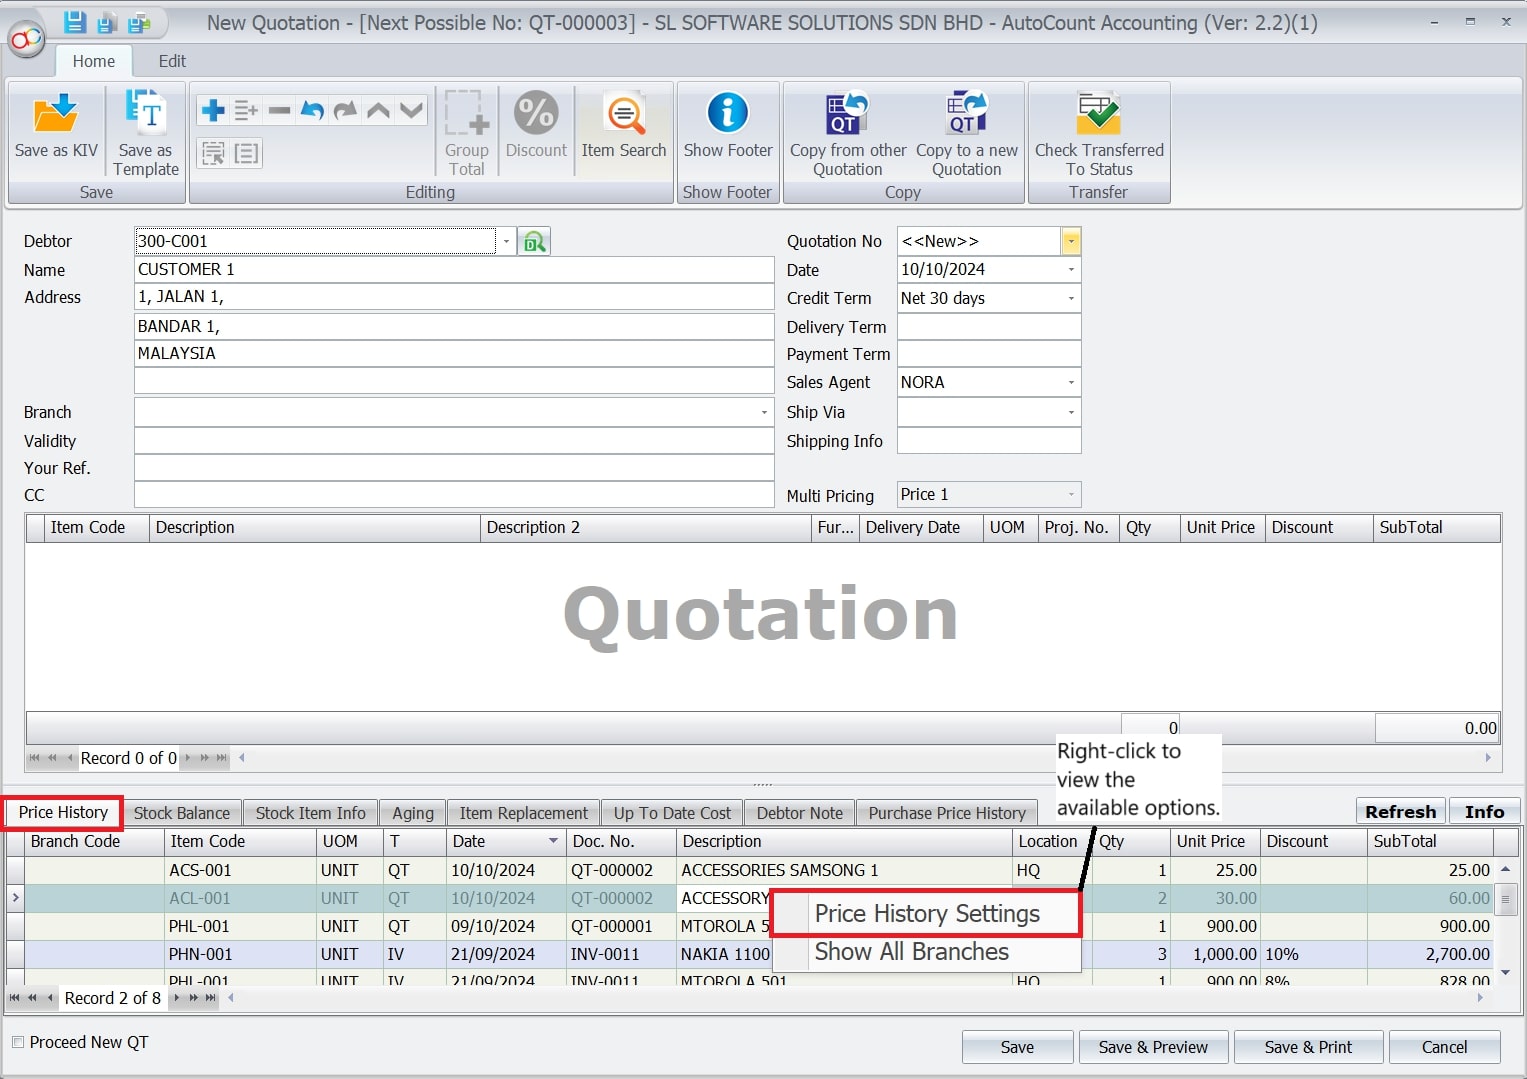Click the debtor lookup icon beside 300-C001
This screenshot has height=1079, width=1527.
pyautogui.click(x=534, y=241)
